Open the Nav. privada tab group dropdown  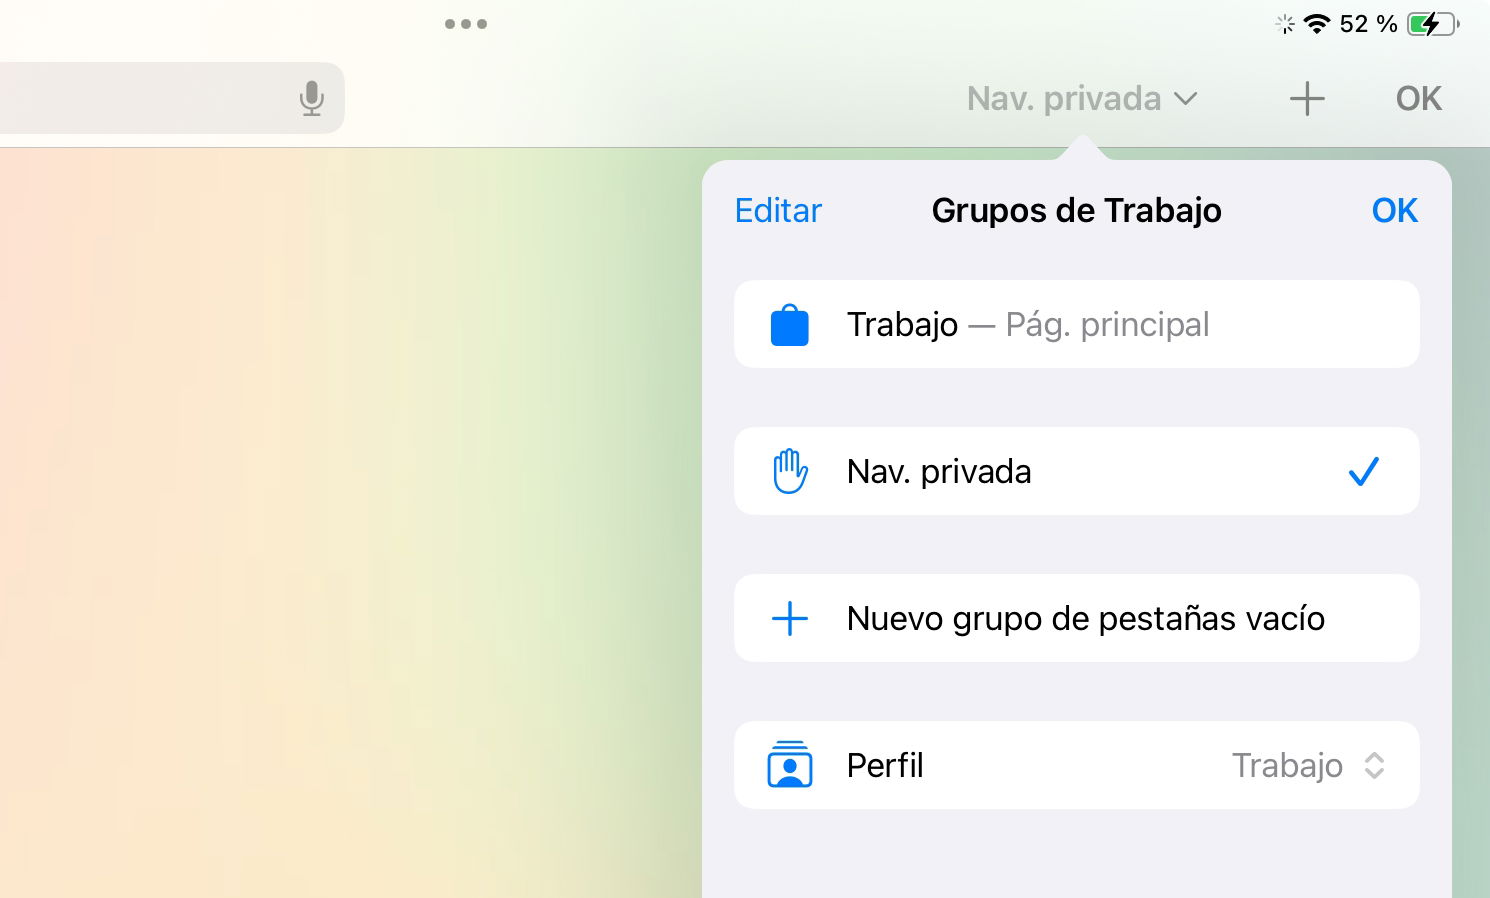1082,98
